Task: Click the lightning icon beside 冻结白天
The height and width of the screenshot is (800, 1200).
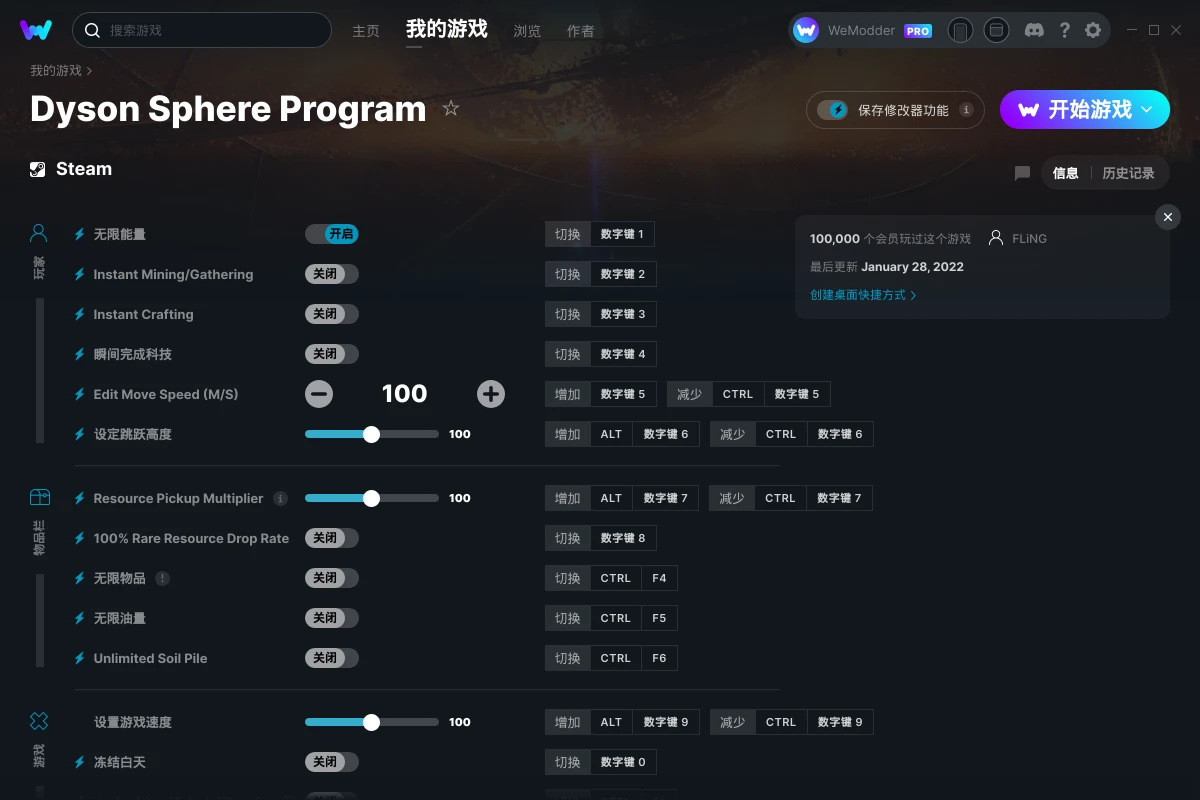Action: 80,762
